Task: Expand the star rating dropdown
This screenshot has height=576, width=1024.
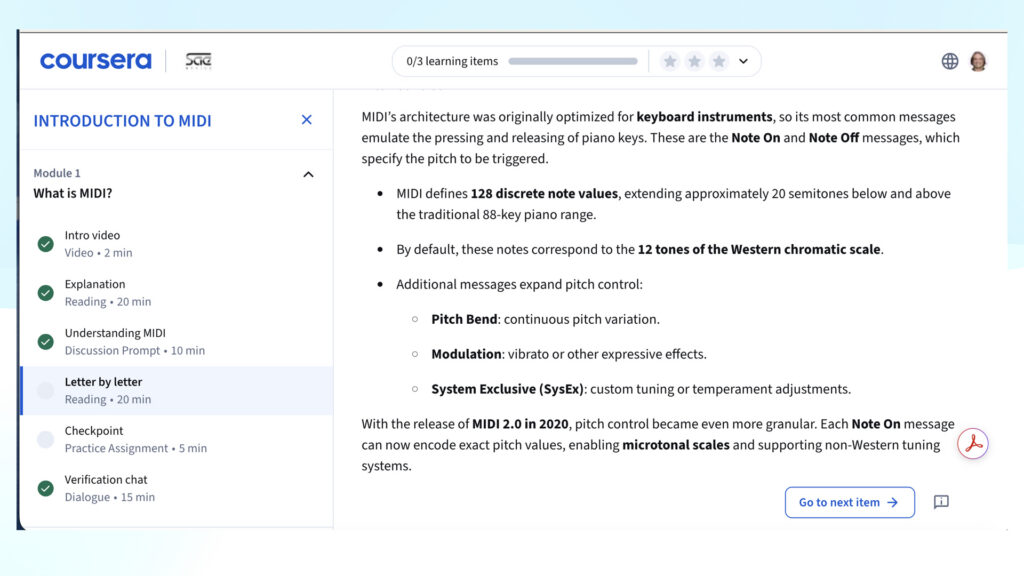Action: 742,60
